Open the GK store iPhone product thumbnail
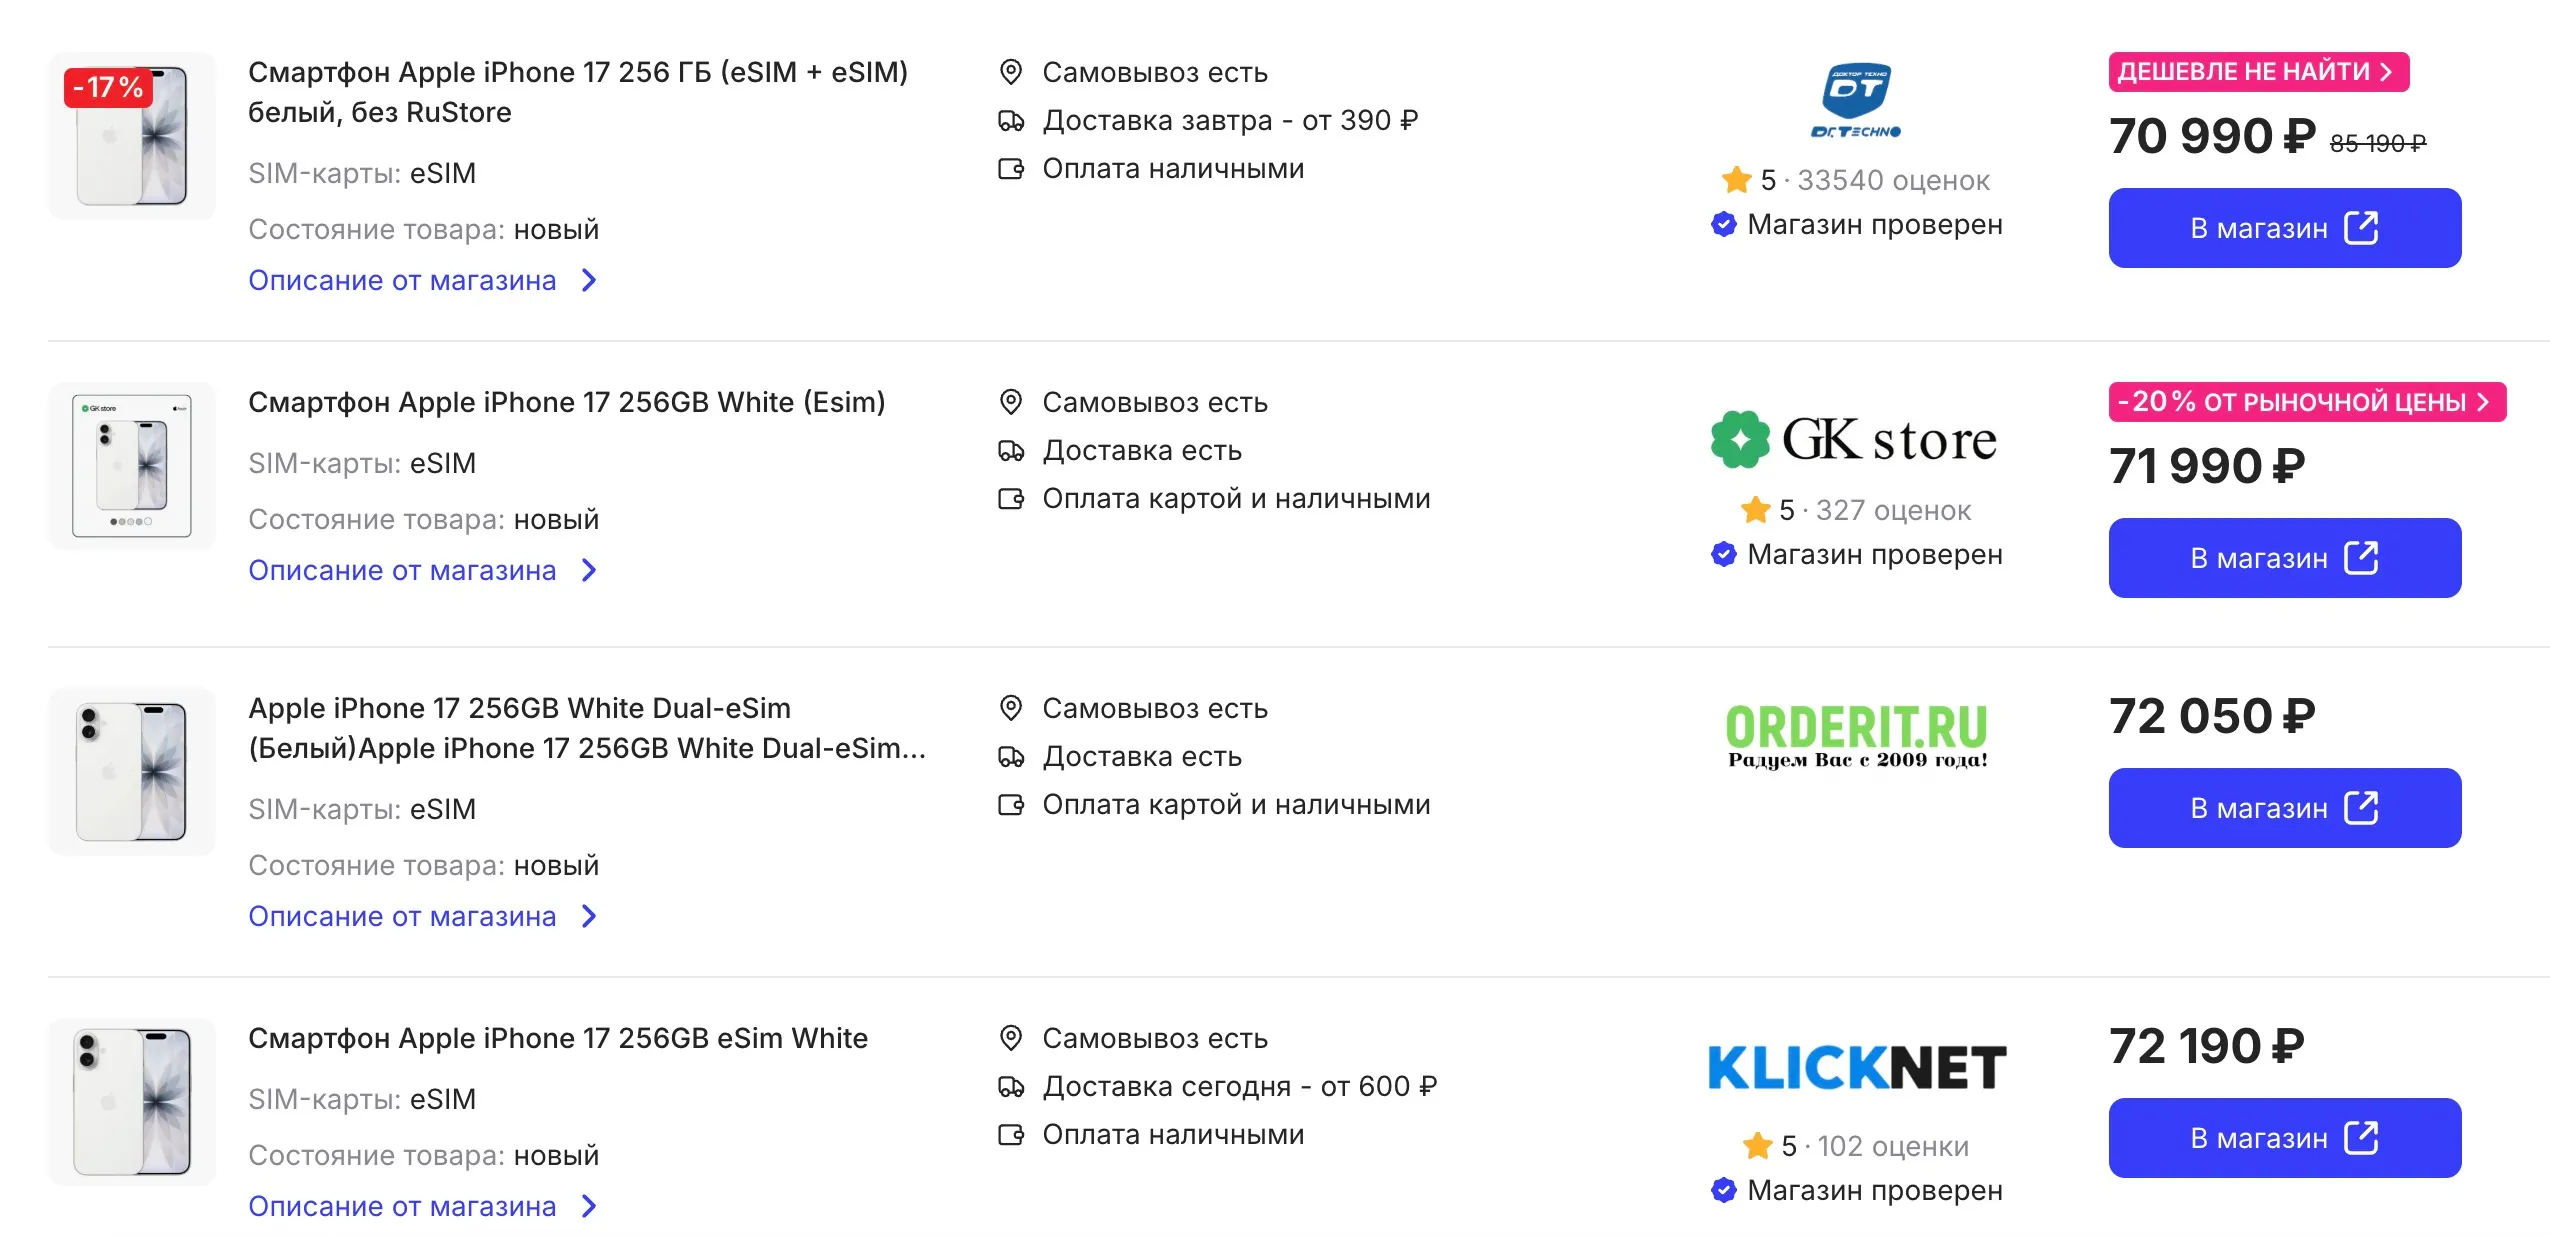 pyautogui.click(x=132, y=466)
